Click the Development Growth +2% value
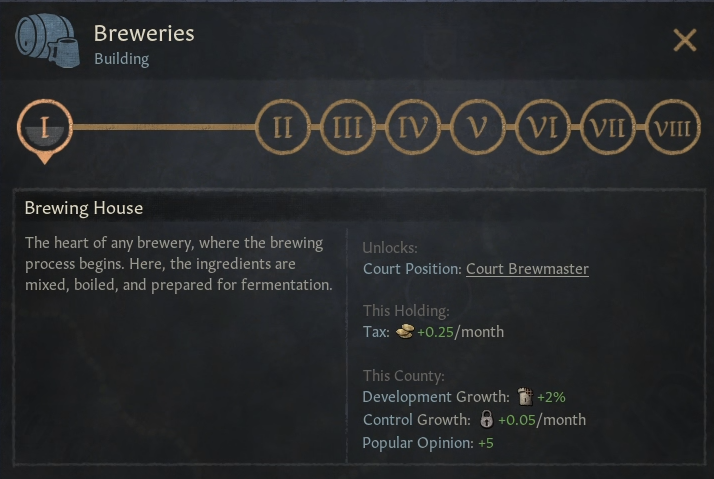This screenshot has width=714, height=479. pos(551,397)
